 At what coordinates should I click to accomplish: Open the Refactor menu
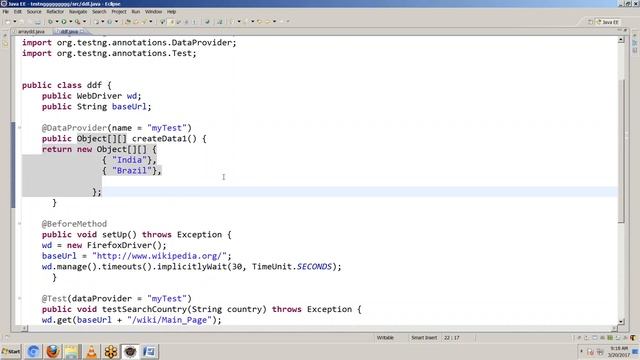pos(55,12)
